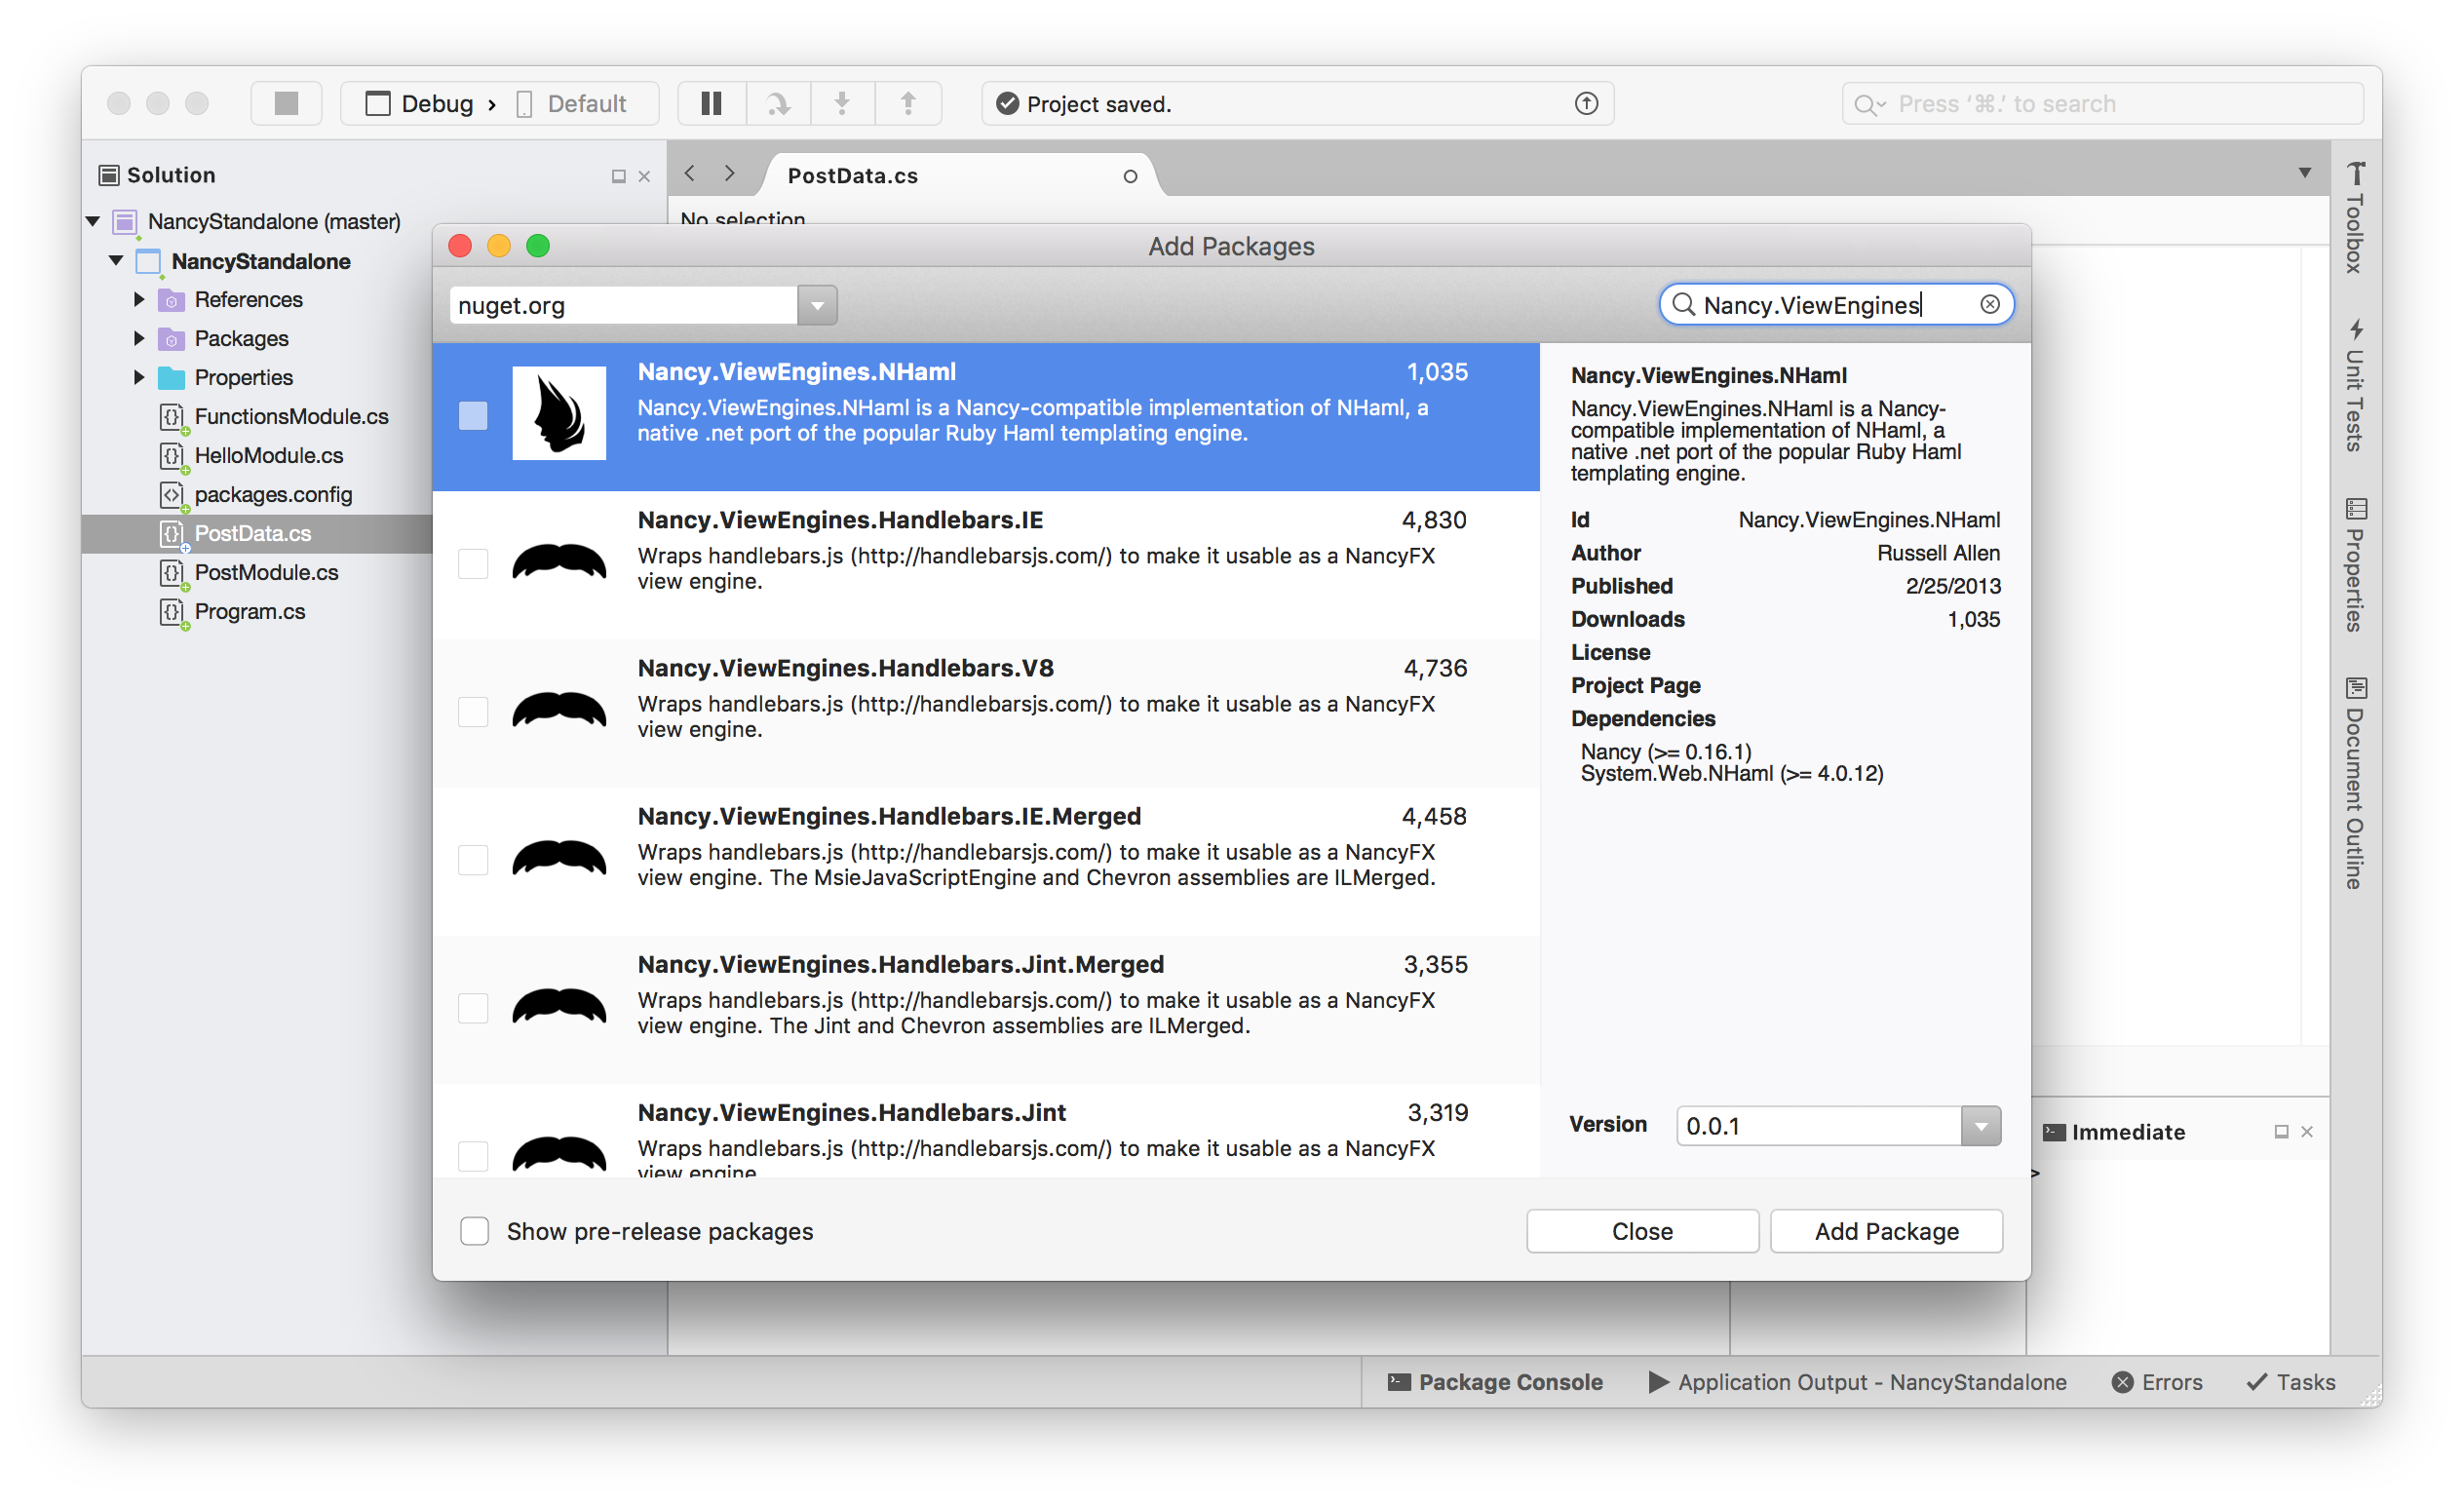Check the Handlebars.Jint package checkbox
This screenshot has width=2464, height=1505.
coord(473,1155)
